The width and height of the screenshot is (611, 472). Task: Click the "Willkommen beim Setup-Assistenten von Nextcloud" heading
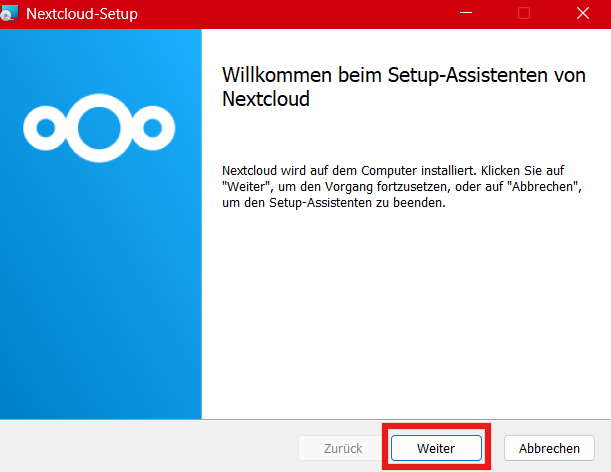click(x=404, y=87)
